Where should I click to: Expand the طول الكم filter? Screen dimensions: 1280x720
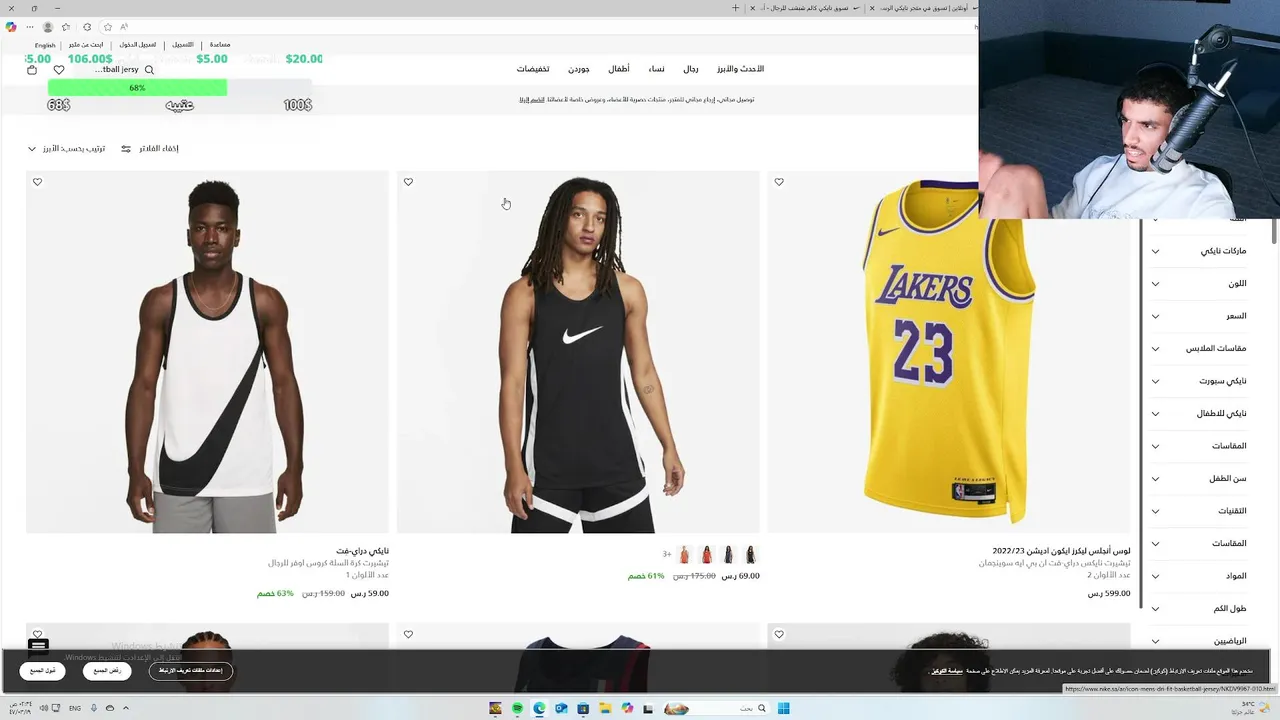click(x=1199, y=609)
